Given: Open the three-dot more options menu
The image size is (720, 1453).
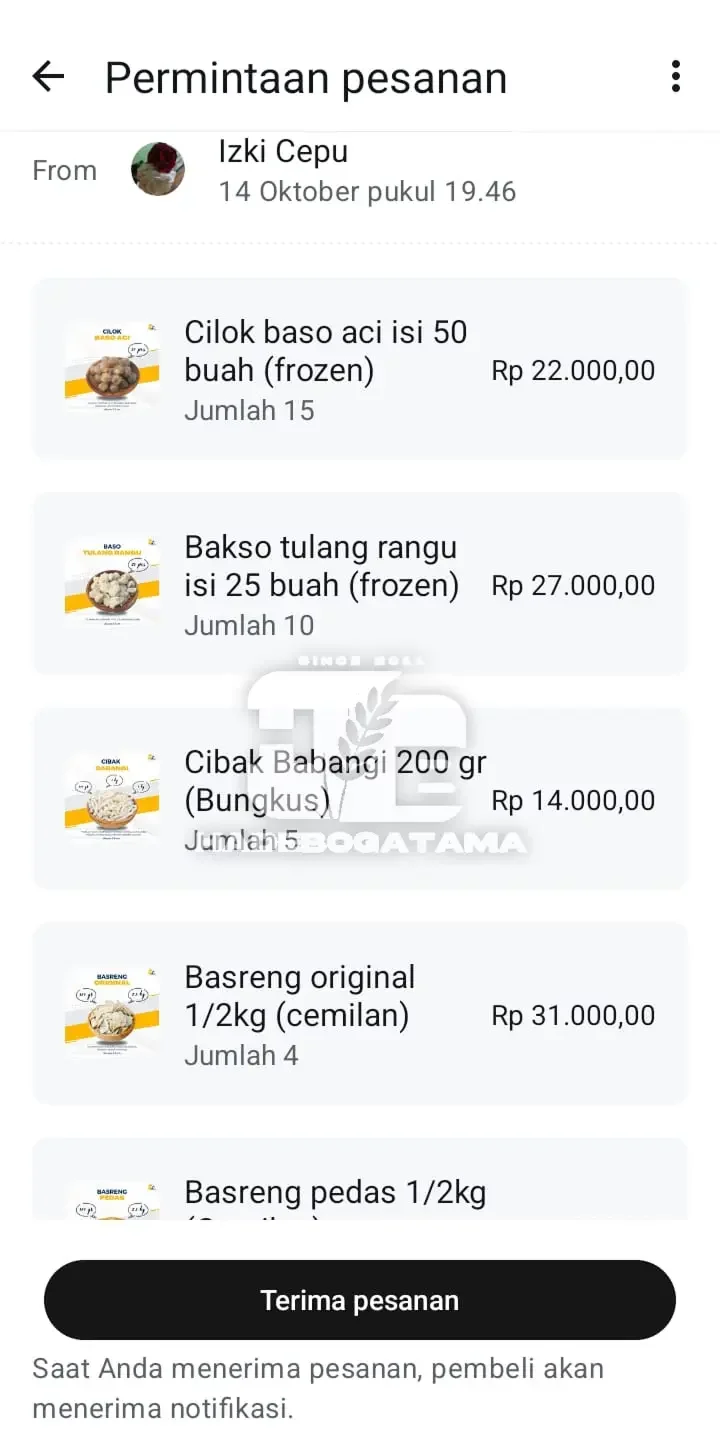Looking at the screenshot, I should click(x=676, y=77).
